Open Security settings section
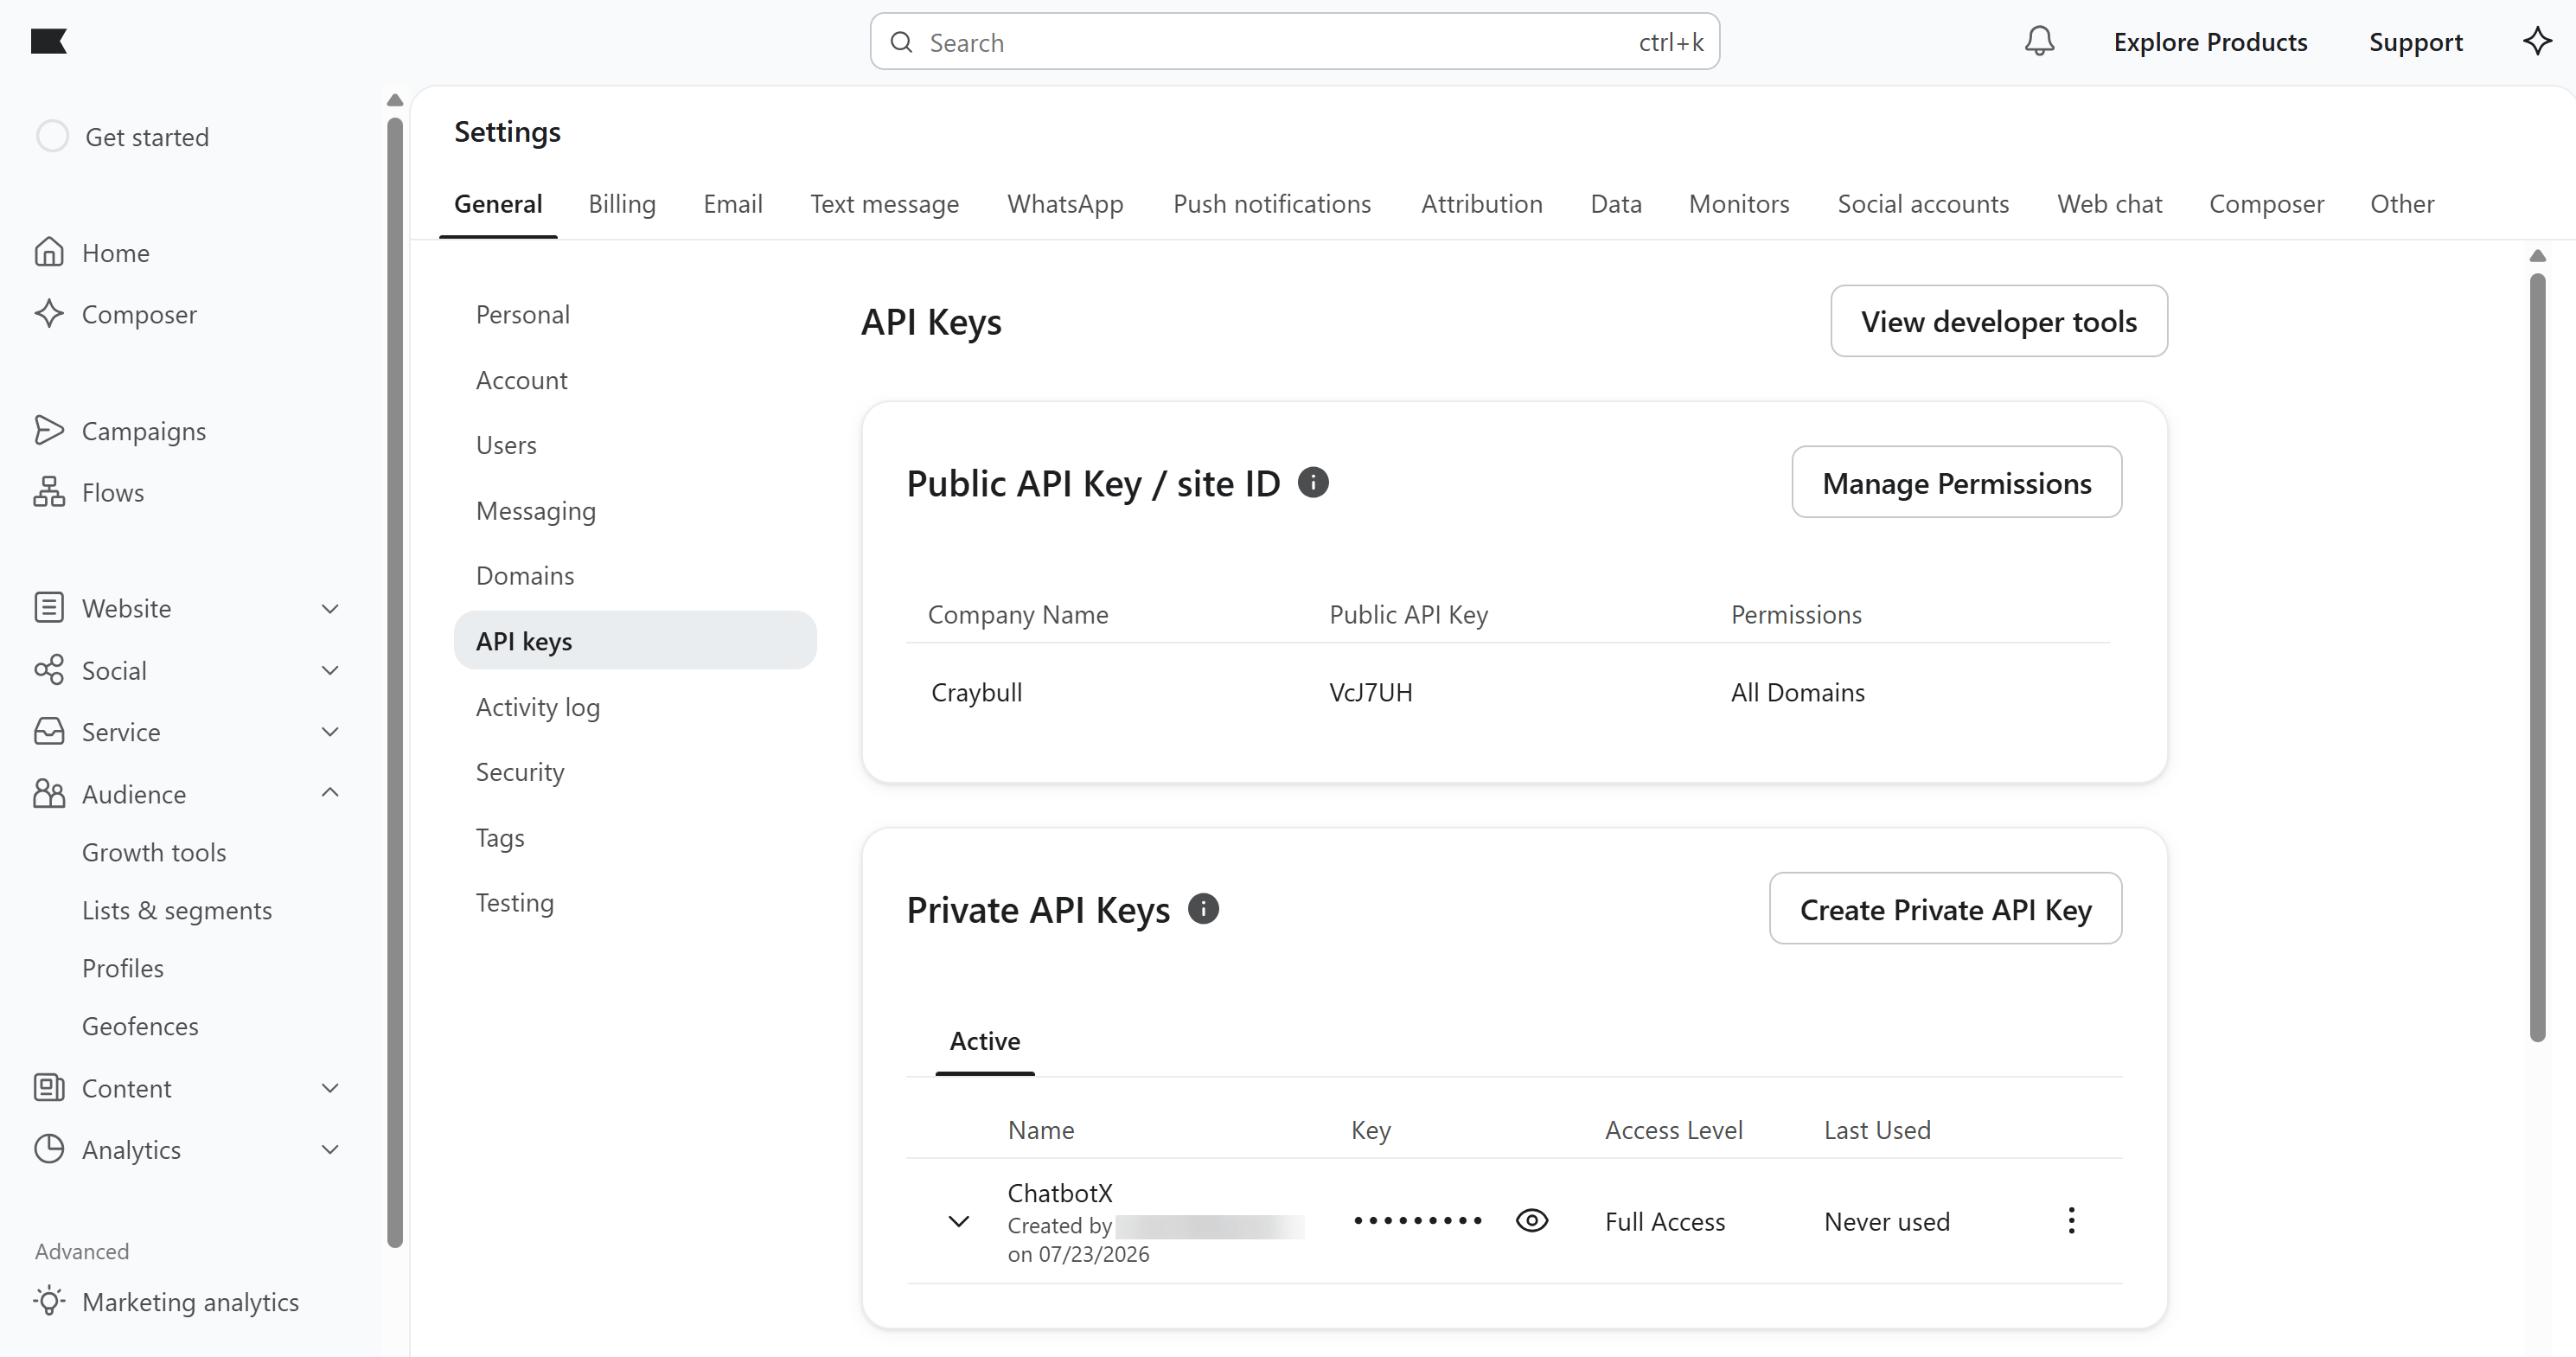The width and height of the screenshot is (2576, 1357). (x=520, y=771)
